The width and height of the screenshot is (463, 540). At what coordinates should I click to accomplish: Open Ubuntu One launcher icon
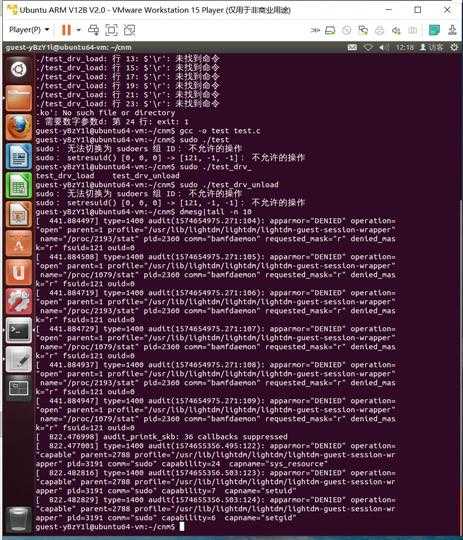(x=19, y=272)
